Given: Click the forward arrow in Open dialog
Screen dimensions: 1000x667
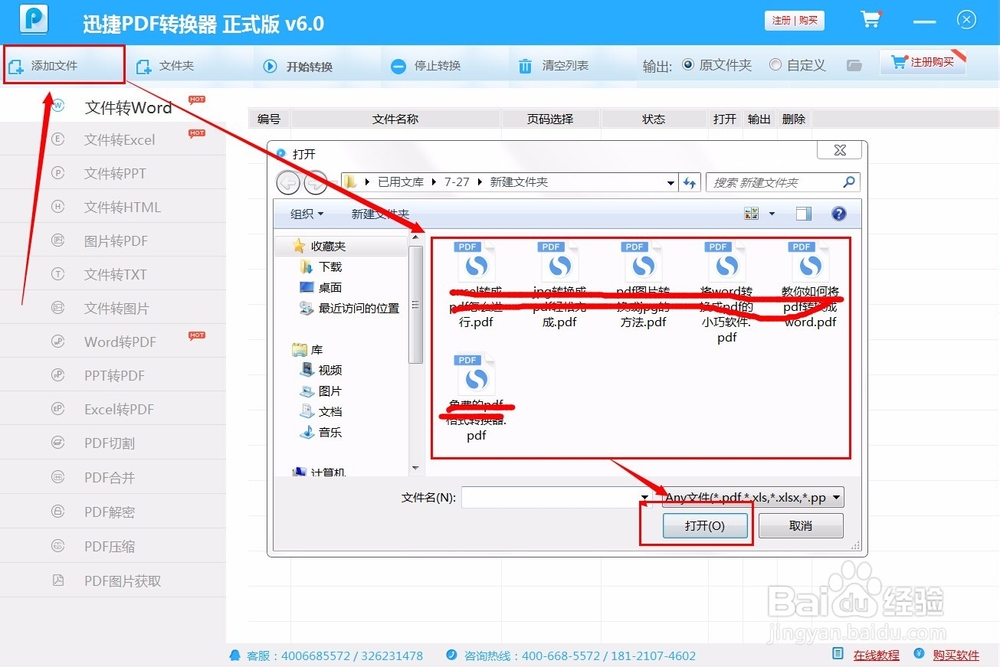Looking at the screenshot, I should 315,183.
